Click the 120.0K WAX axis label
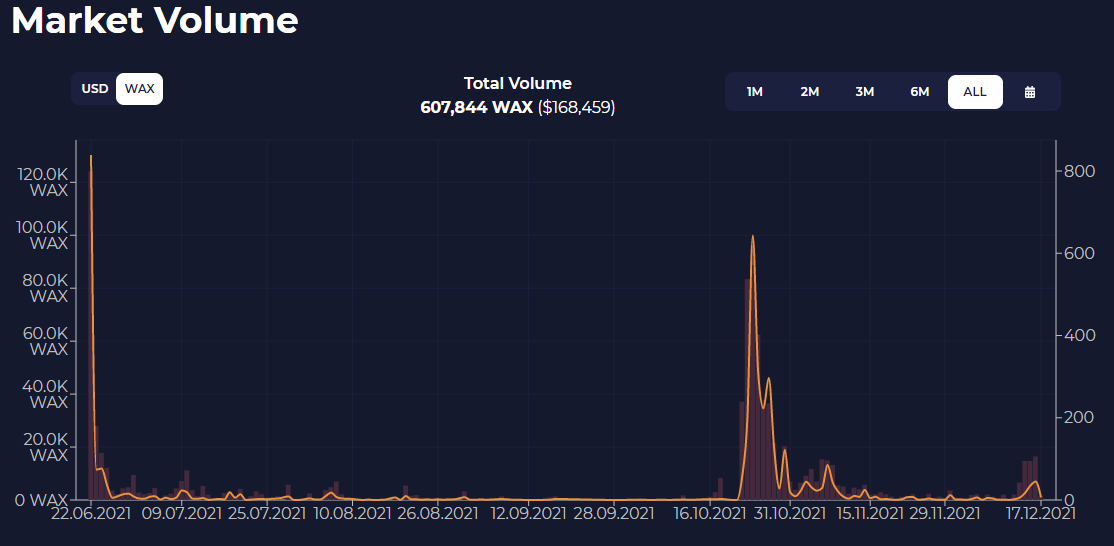 [43, 182]
